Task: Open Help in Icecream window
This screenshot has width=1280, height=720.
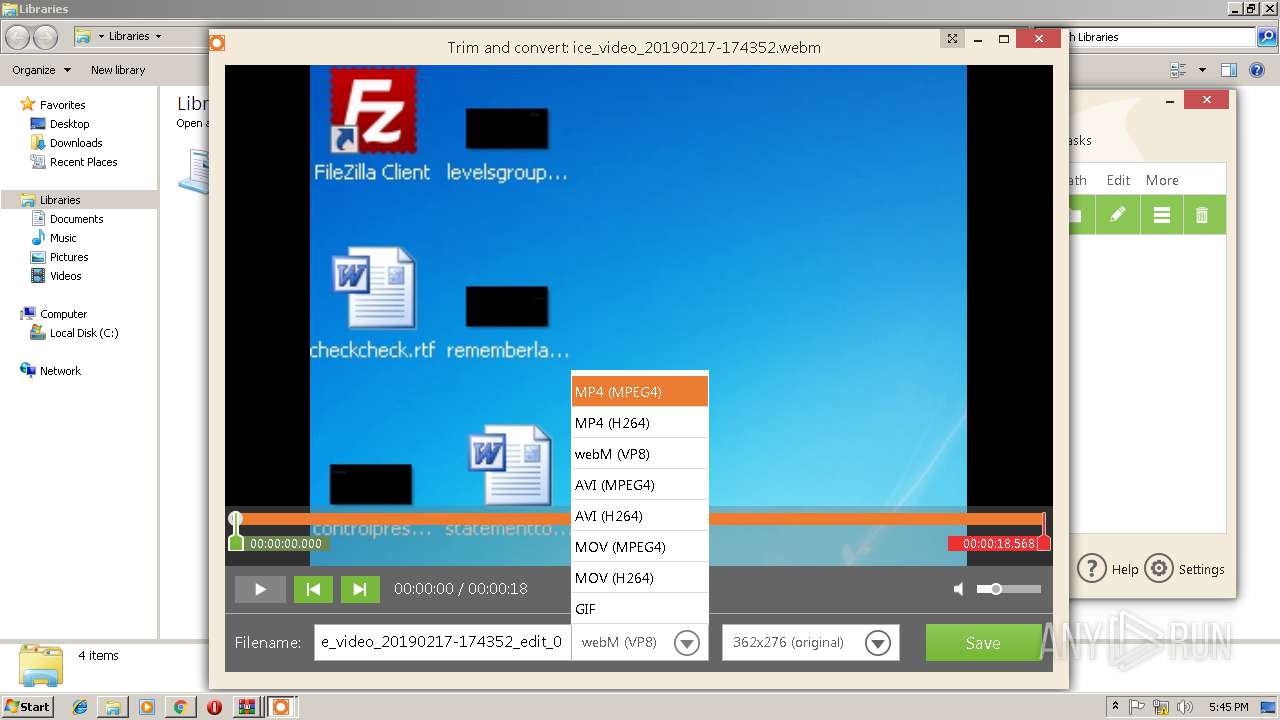Action: (1108, 569)
